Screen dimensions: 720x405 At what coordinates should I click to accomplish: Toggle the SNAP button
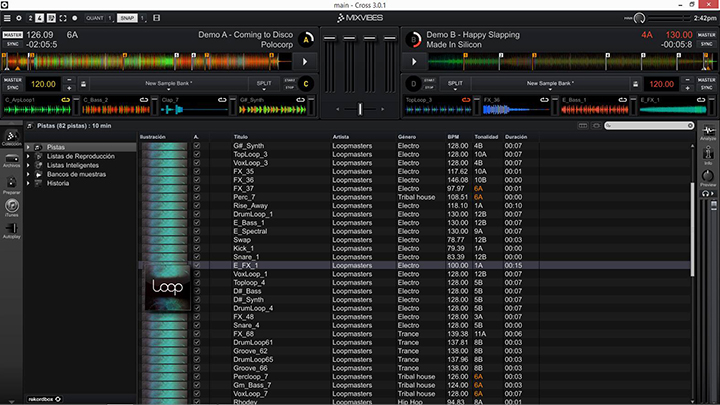[x=127, y=18]
